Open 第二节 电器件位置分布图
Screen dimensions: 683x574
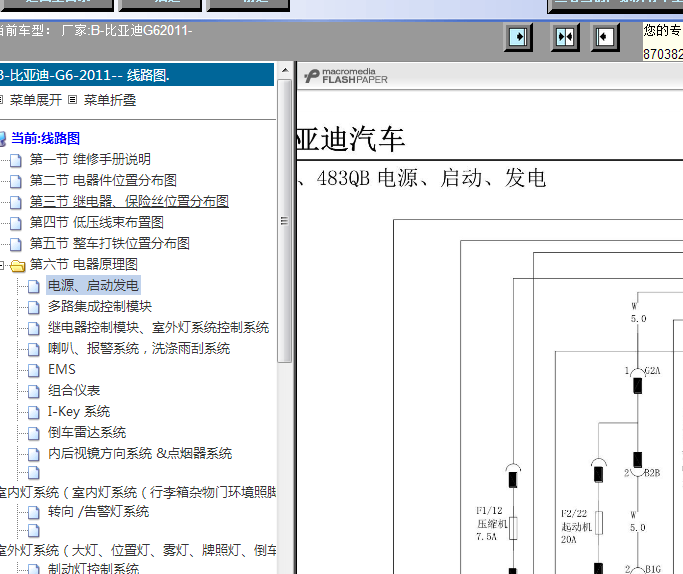tap(103, 180)
